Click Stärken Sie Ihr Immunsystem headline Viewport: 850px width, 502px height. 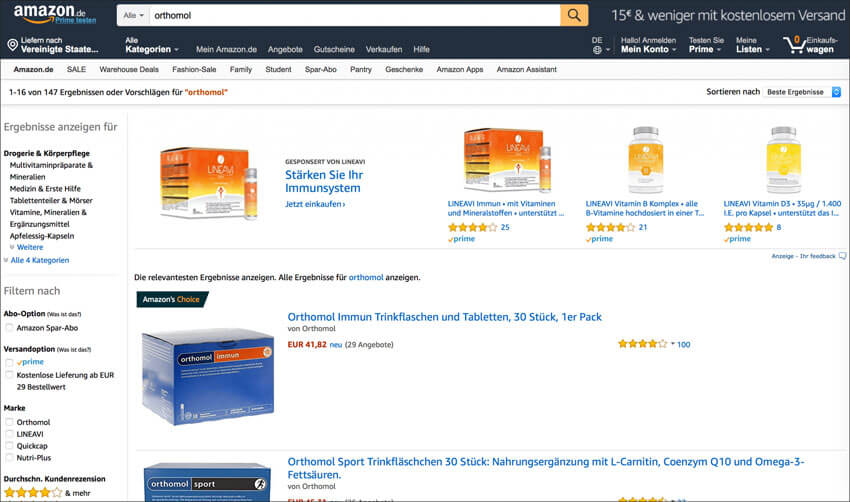click(324, 182)
